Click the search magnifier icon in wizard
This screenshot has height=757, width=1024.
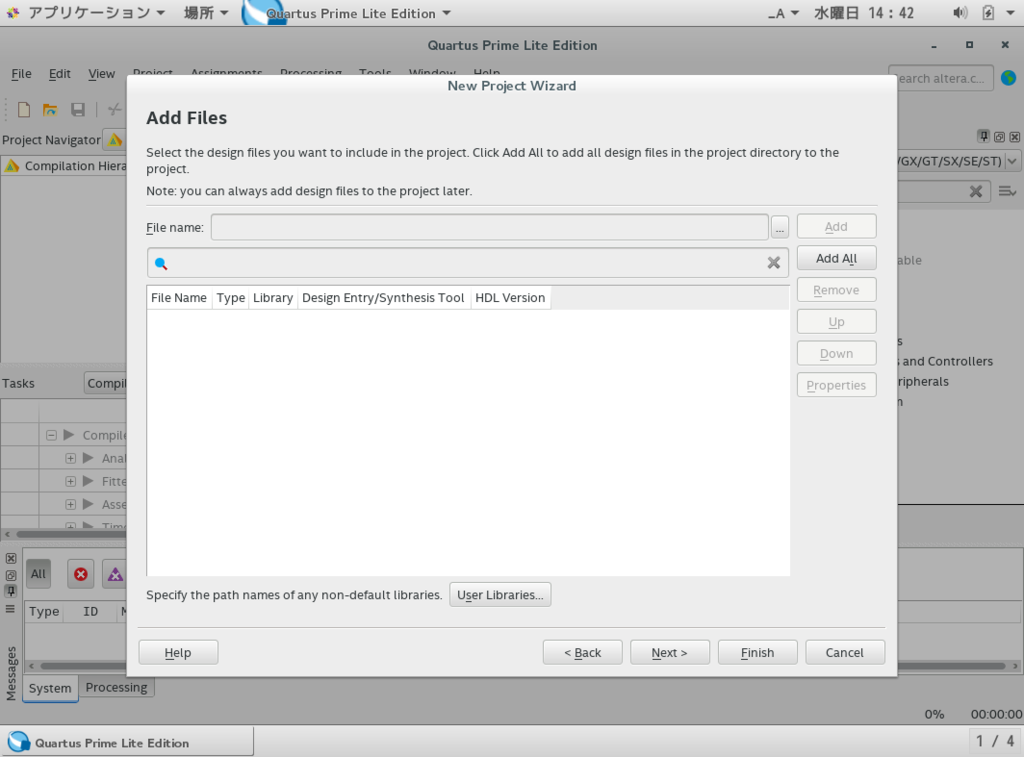161,263
